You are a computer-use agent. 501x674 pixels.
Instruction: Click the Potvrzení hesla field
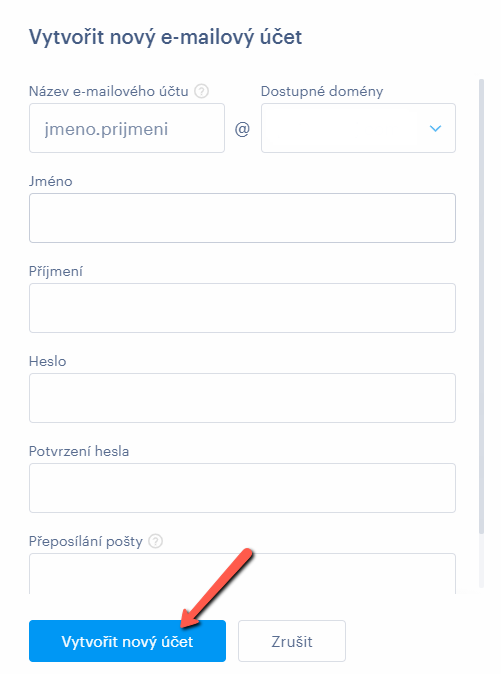(x=242, y=488)
